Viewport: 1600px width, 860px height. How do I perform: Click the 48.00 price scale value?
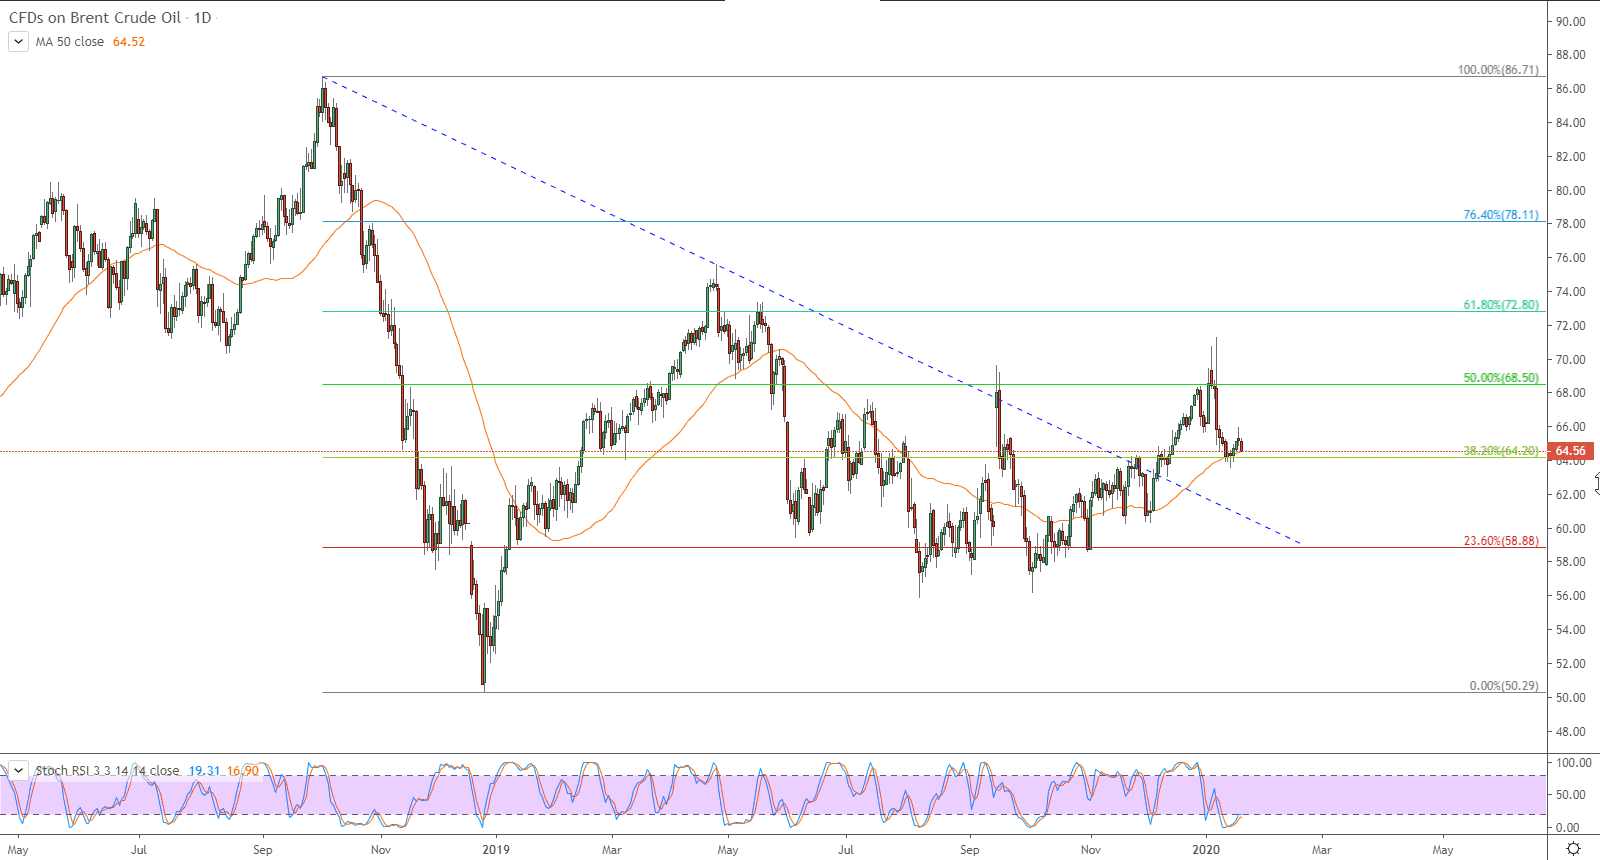click(1570, 731)
